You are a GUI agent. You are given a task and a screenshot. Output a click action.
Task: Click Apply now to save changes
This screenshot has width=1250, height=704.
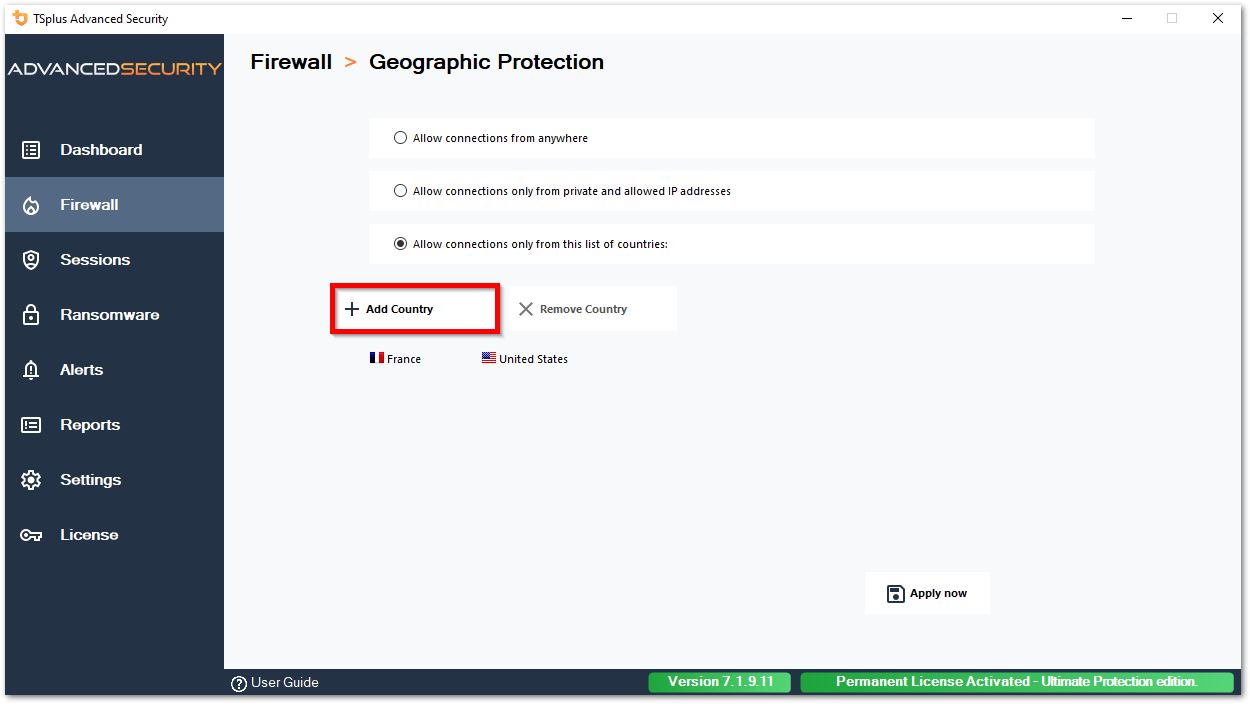point(926,592)
